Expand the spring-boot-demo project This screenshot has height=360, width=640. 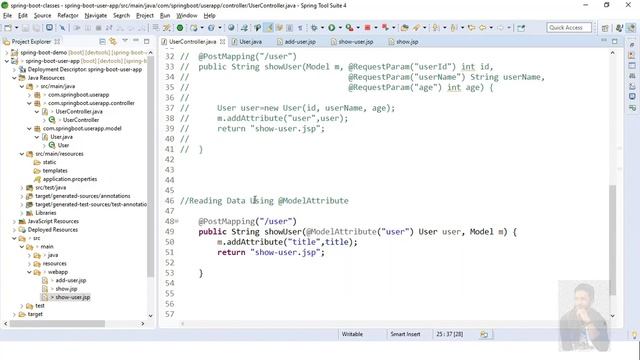7,53
